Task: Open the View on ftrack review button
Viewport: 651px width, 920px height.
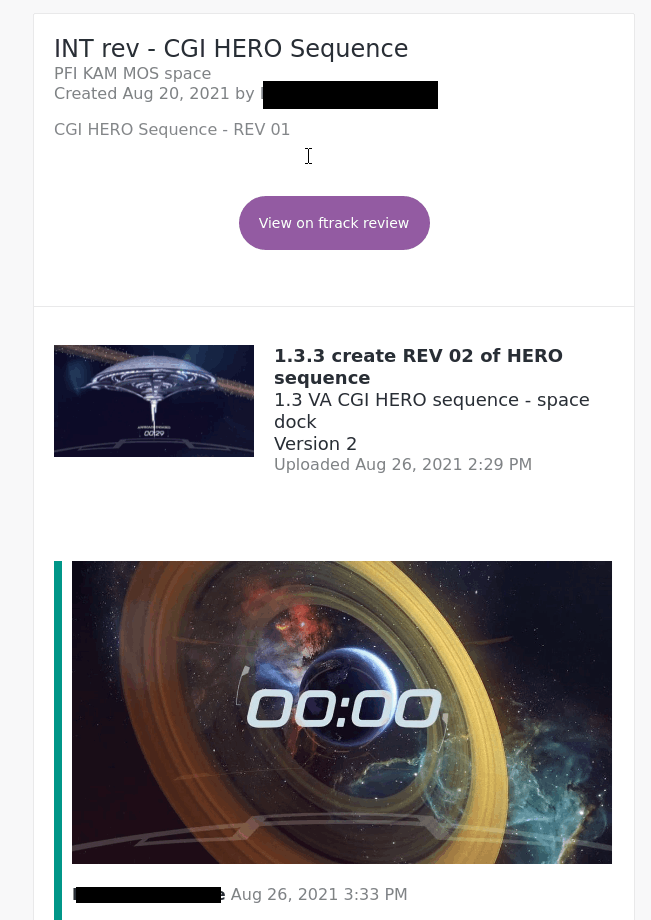Action: click(x=334, y=223)
